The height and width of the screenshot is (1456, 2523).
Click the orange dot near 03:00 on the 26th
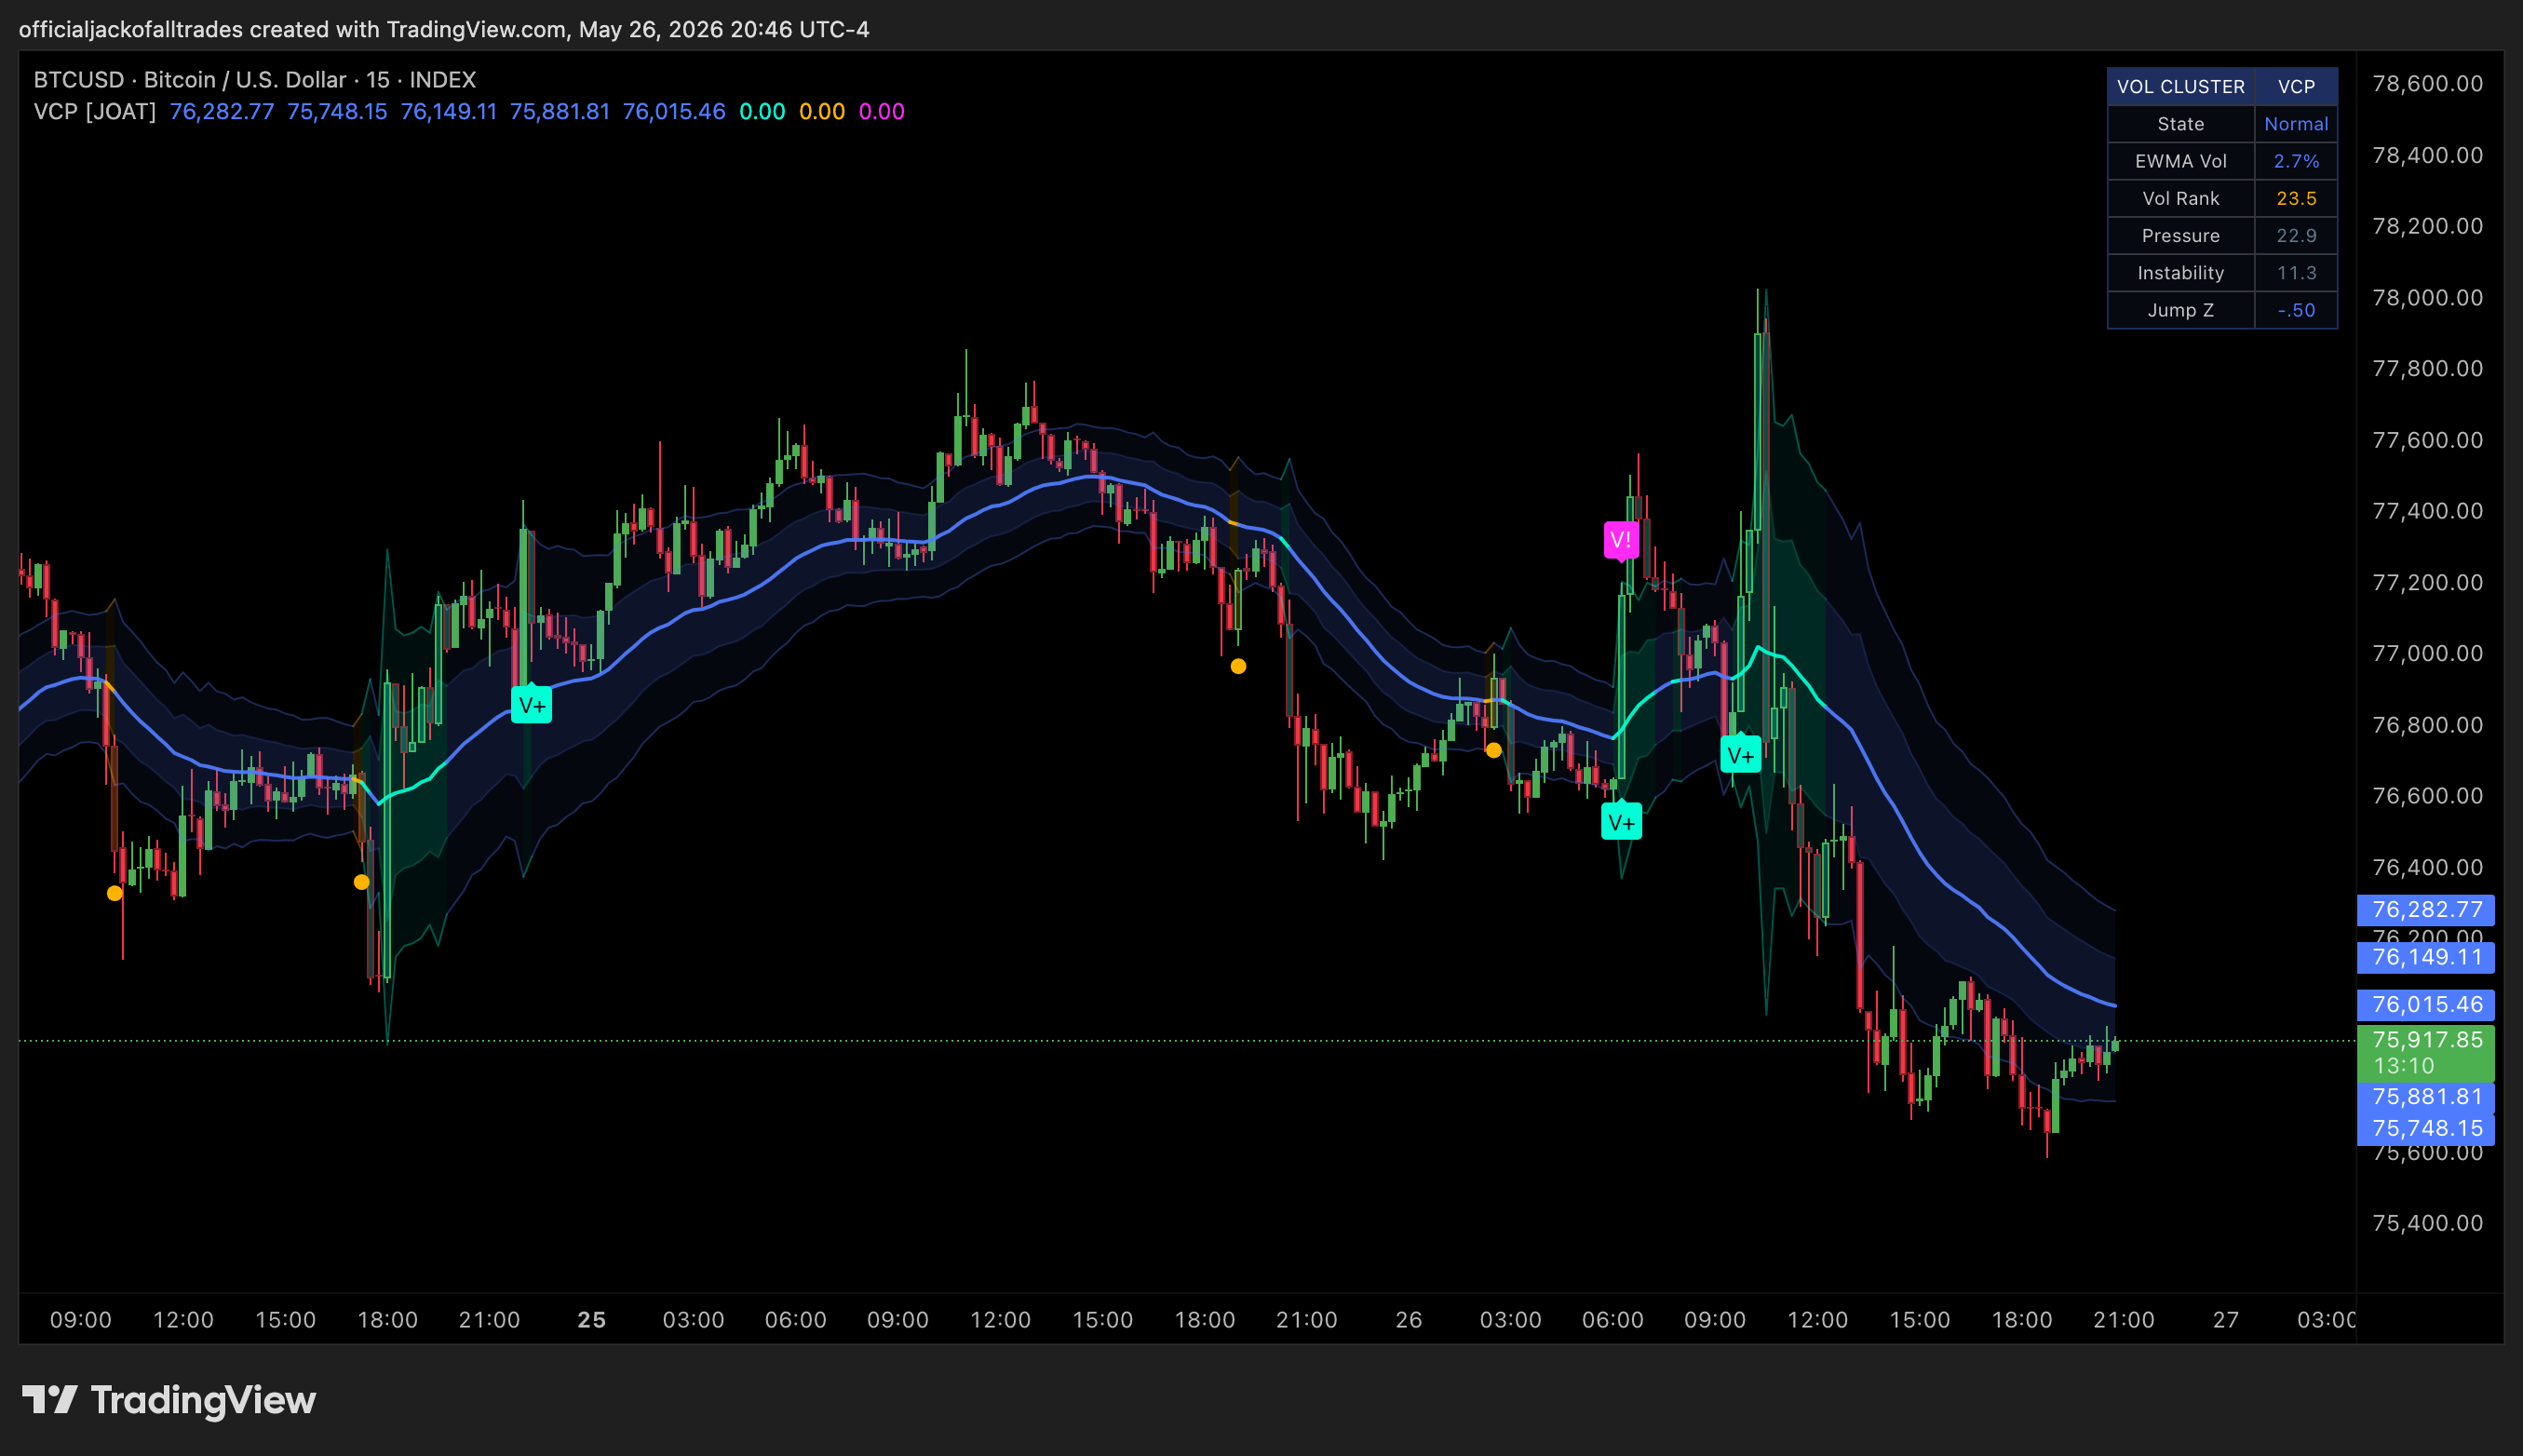click(1493, 750)
